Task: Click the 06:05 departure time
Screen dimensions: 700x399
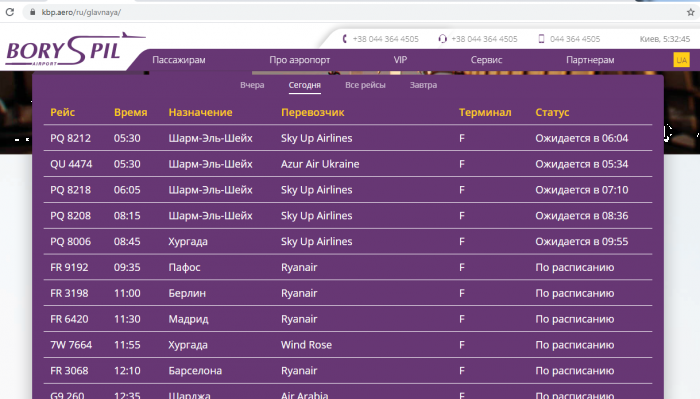Action: (x=127, y=190)
